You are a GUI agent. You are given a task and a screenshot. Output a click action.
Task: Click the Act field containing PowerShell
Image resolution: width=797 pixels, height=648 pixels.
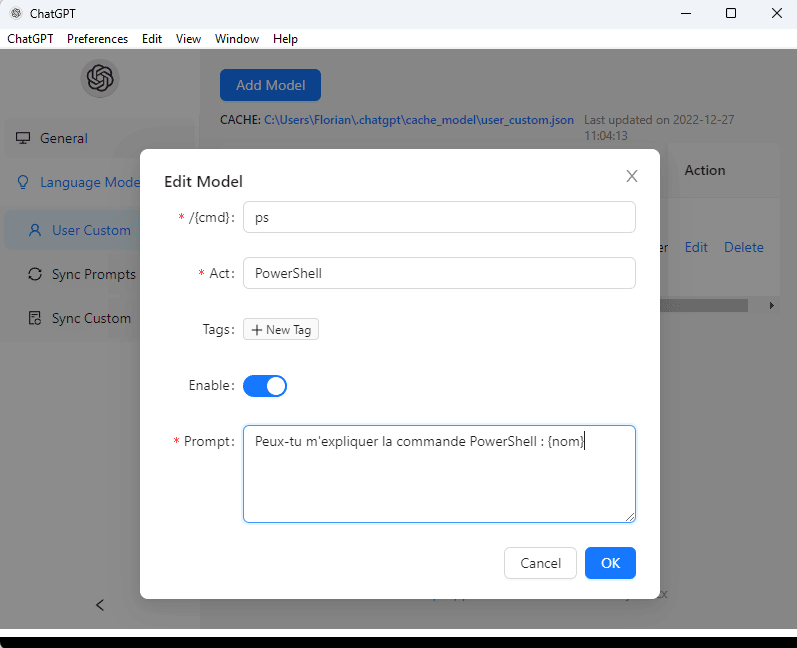tap(439, 273)
